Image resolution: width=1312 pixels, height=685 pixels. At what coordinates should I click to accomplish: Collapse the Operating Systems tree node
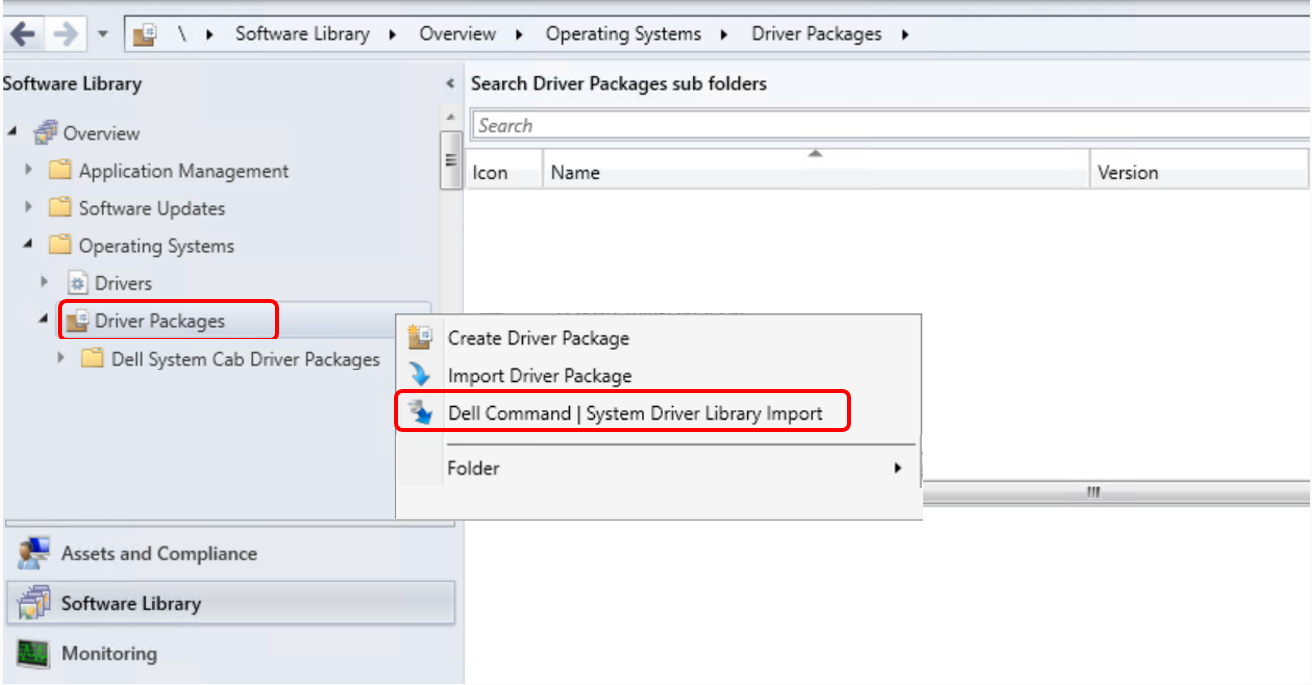coord(27,245)
